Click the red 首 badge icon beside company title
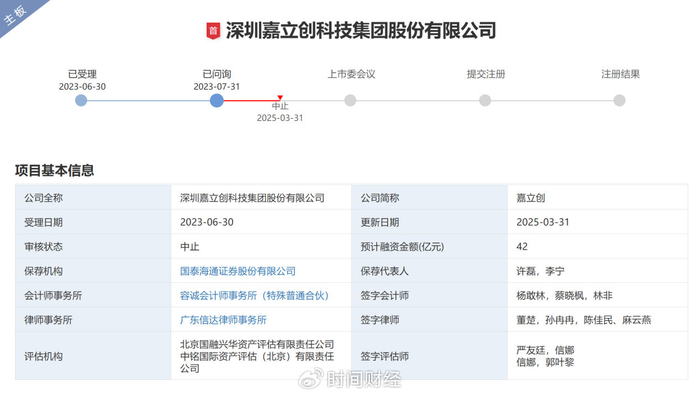 pyautogui.click(x=213, y=31)
